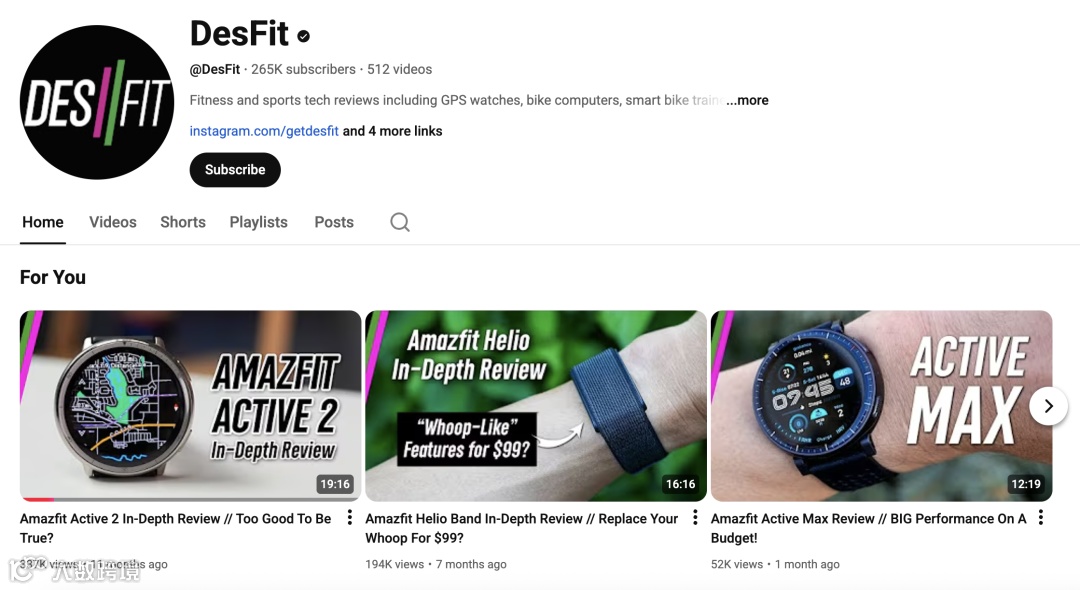This screenshot has height=590, width=1080.
Task: Open options menu for Amazfit Active 2 video
Action: pyautogui.click(x=350, y=517)
